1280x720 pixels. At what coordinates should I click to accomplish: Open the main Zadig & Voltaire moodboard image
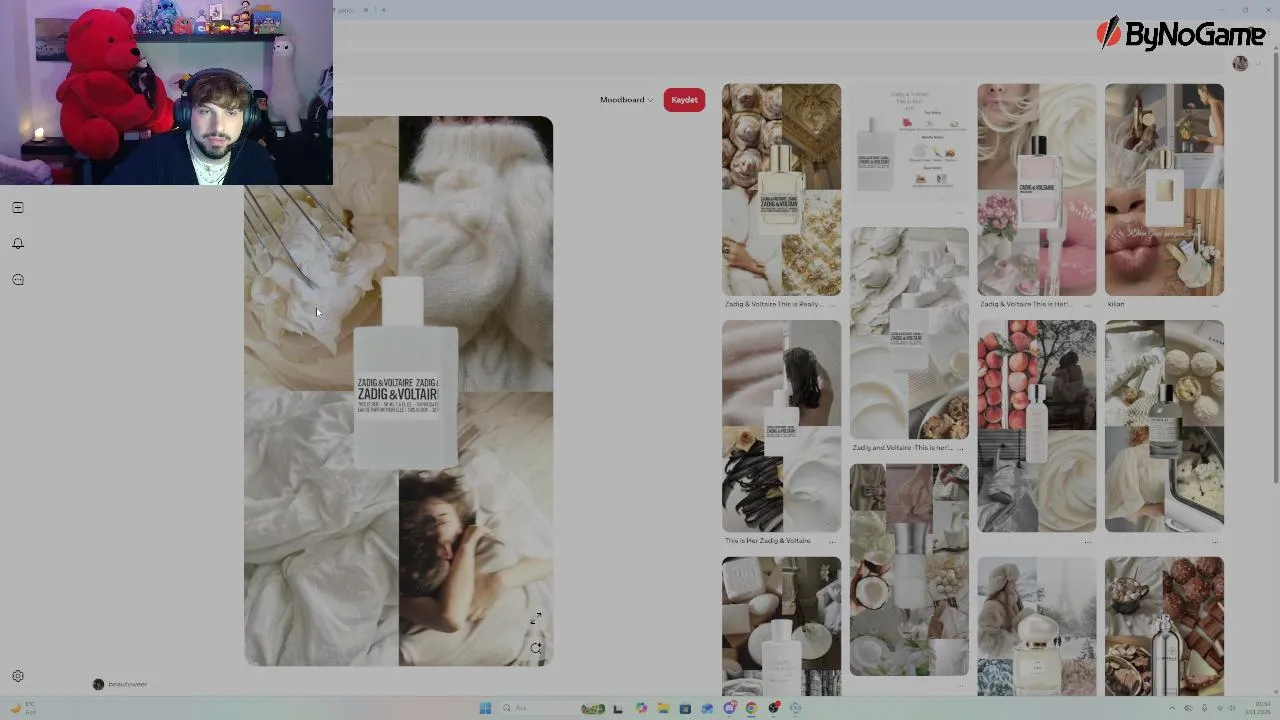[398, 391]
